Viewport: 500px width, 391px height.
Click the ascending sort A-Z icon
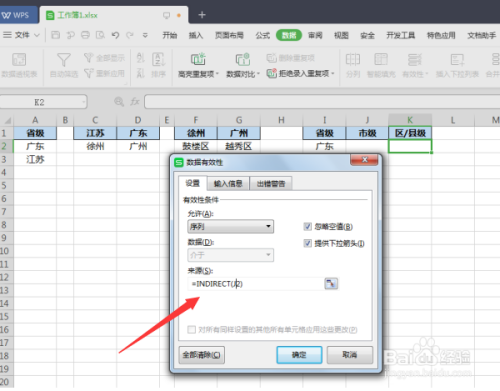[140, 57]
